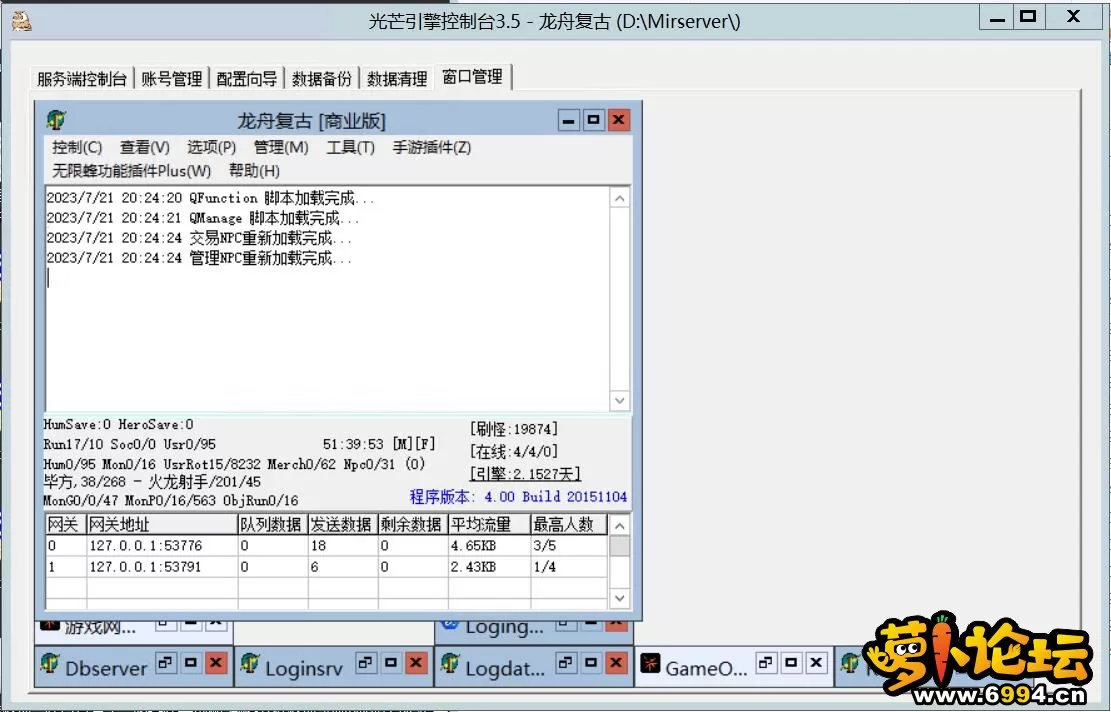
Task: Maximize the Logdat... minimized window
Action: (x=591, y=663)
